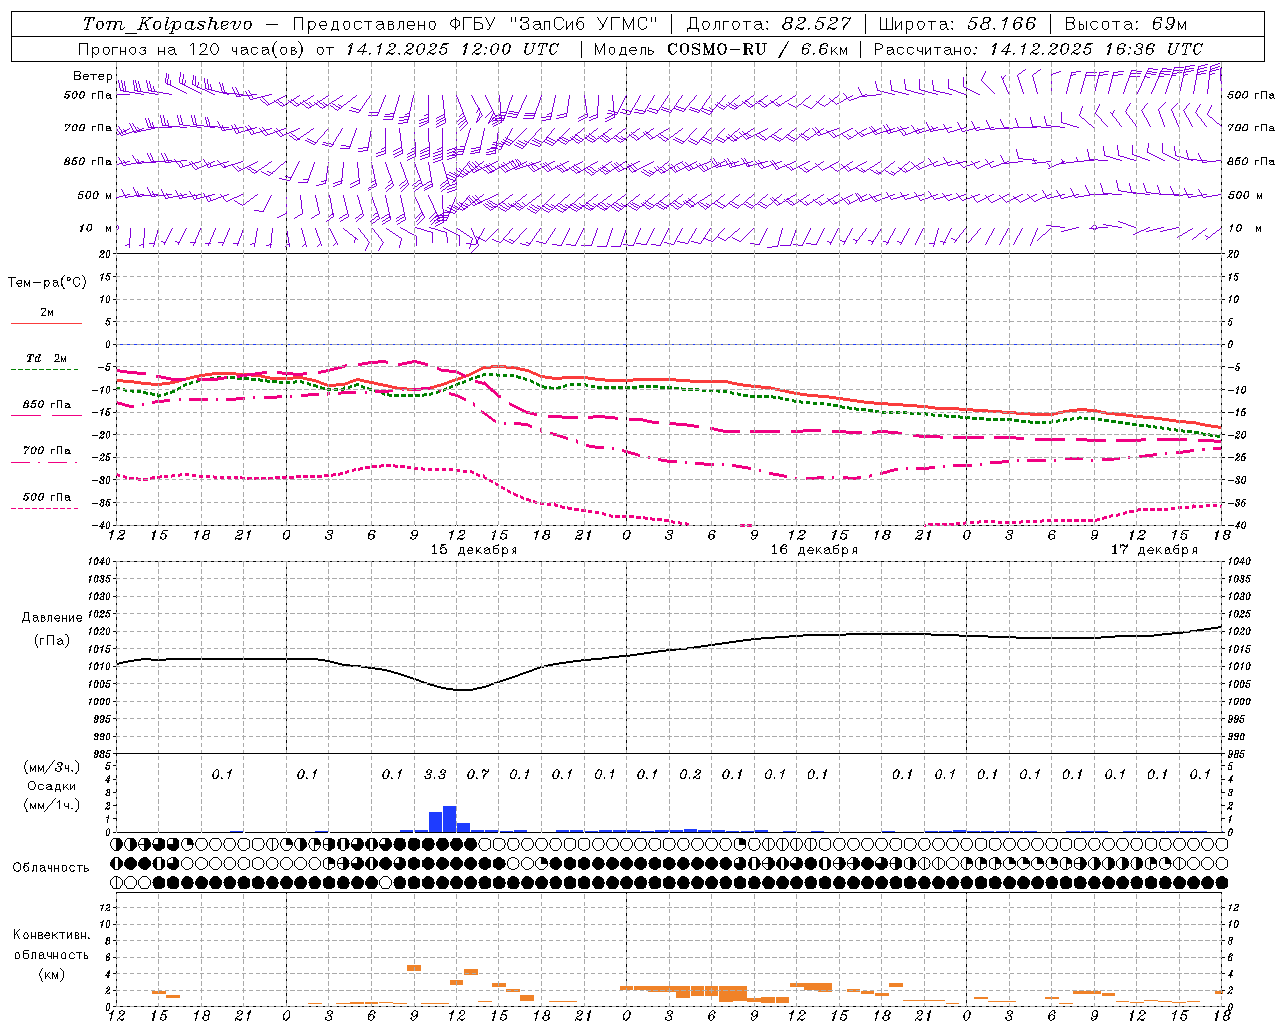This screenshot has height=1024, width=1280.
Task: Click the 2м temperature legend entry
Action: [x=47, y=313]
